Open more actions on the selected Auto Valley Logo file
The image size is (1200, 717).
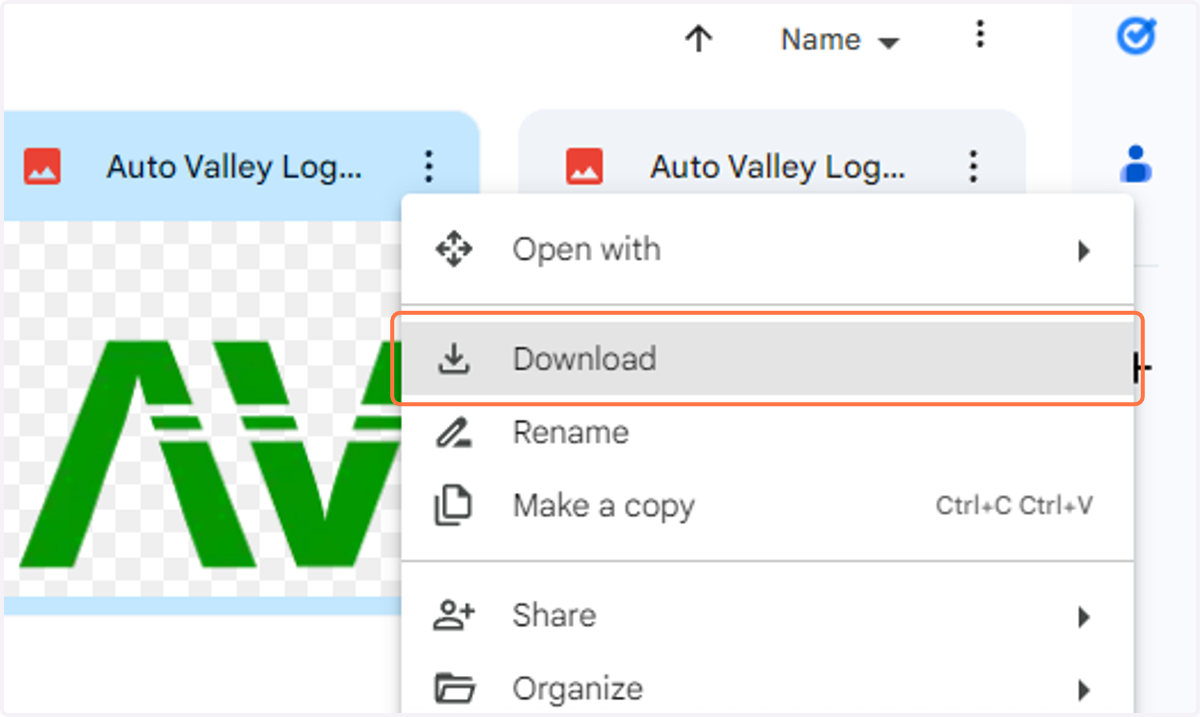(429, 166)
